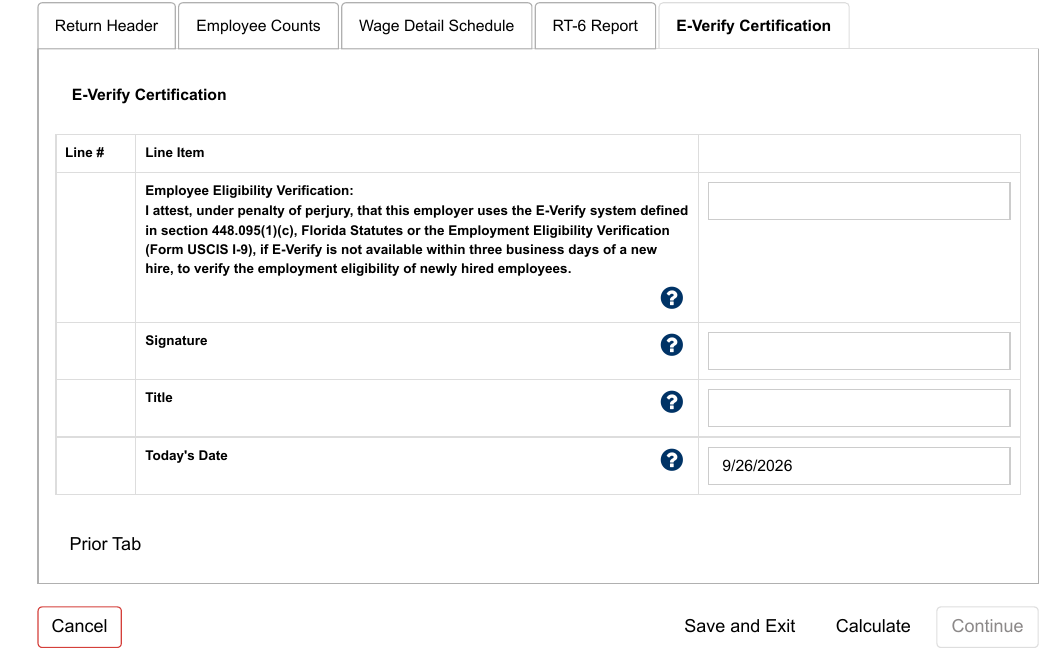
Task: Go back using Prior Tab
Action: click(105, 544)
